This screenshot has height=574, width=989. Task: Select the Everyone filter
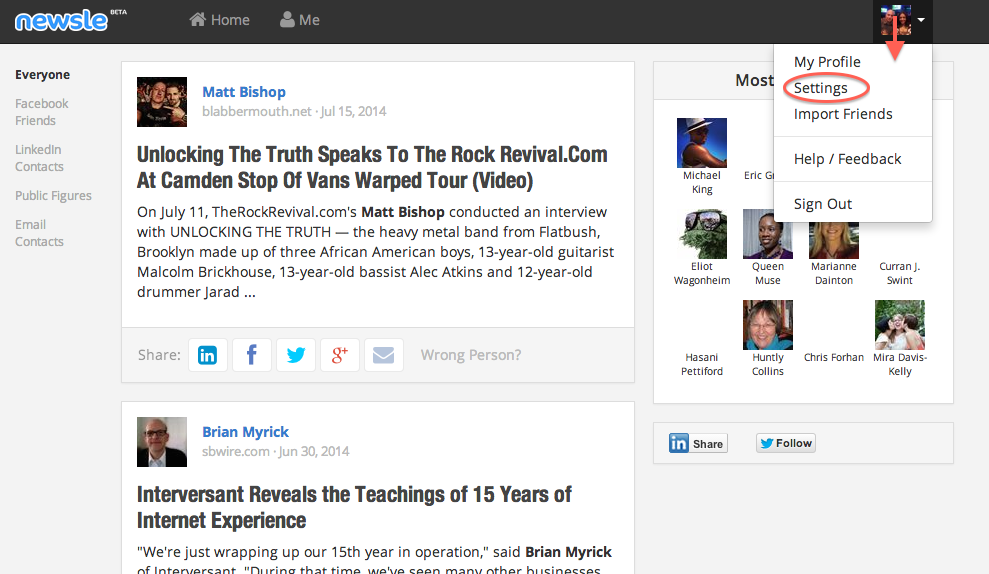tap(42, 74)
